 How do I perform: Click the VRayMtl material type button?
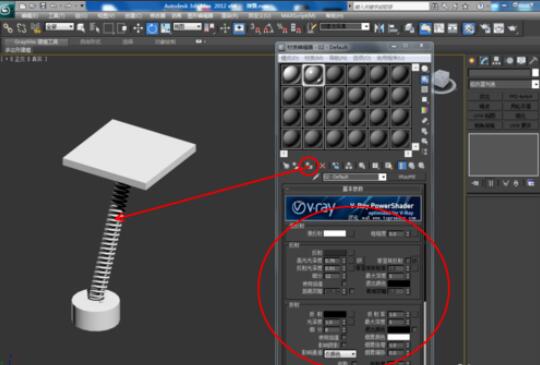coord(407,177)
